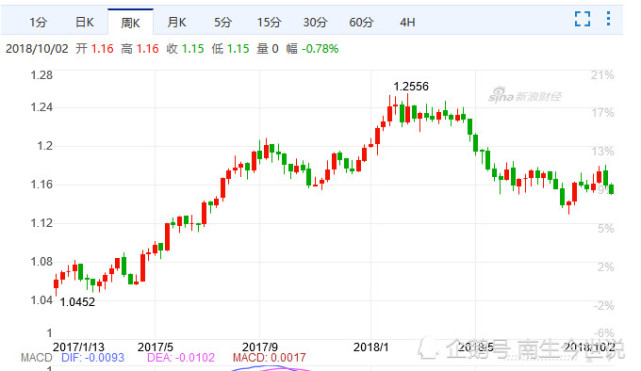Switch to the 月K monthly tab
The width and height of the screenshot is (641, 371).
177,22
